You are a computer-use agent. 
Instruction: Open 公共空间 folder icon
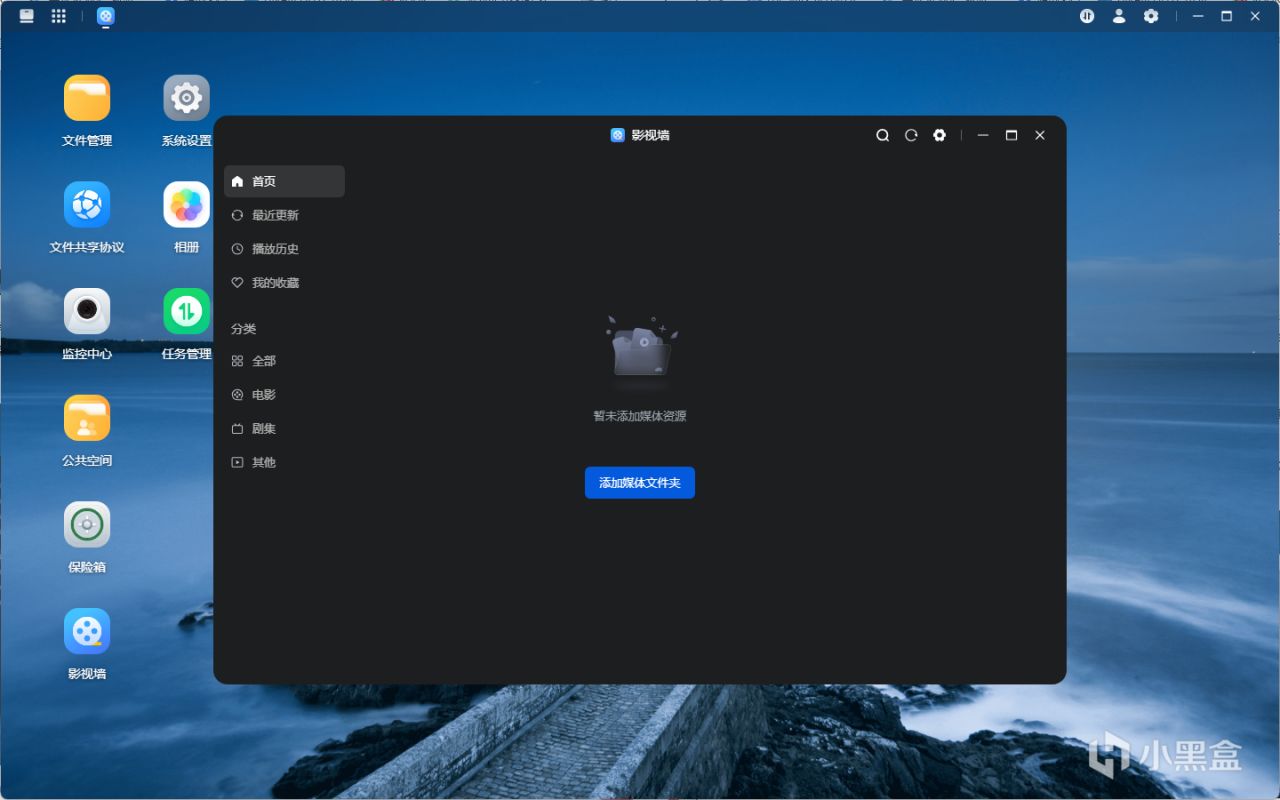(87, 418)
